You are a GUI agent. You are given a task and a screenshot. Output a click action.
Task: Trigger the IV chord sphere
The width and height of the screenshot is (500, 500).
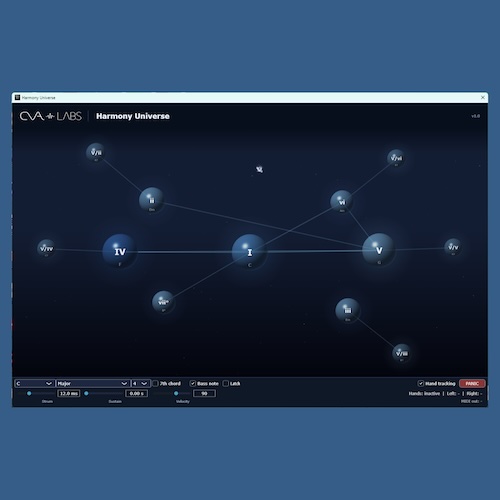coord(120,251)
